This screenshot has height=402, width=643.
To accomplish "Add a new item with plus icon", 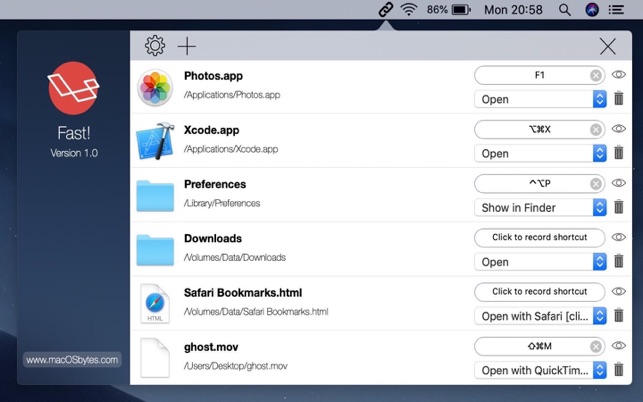I will pos(187,46).
